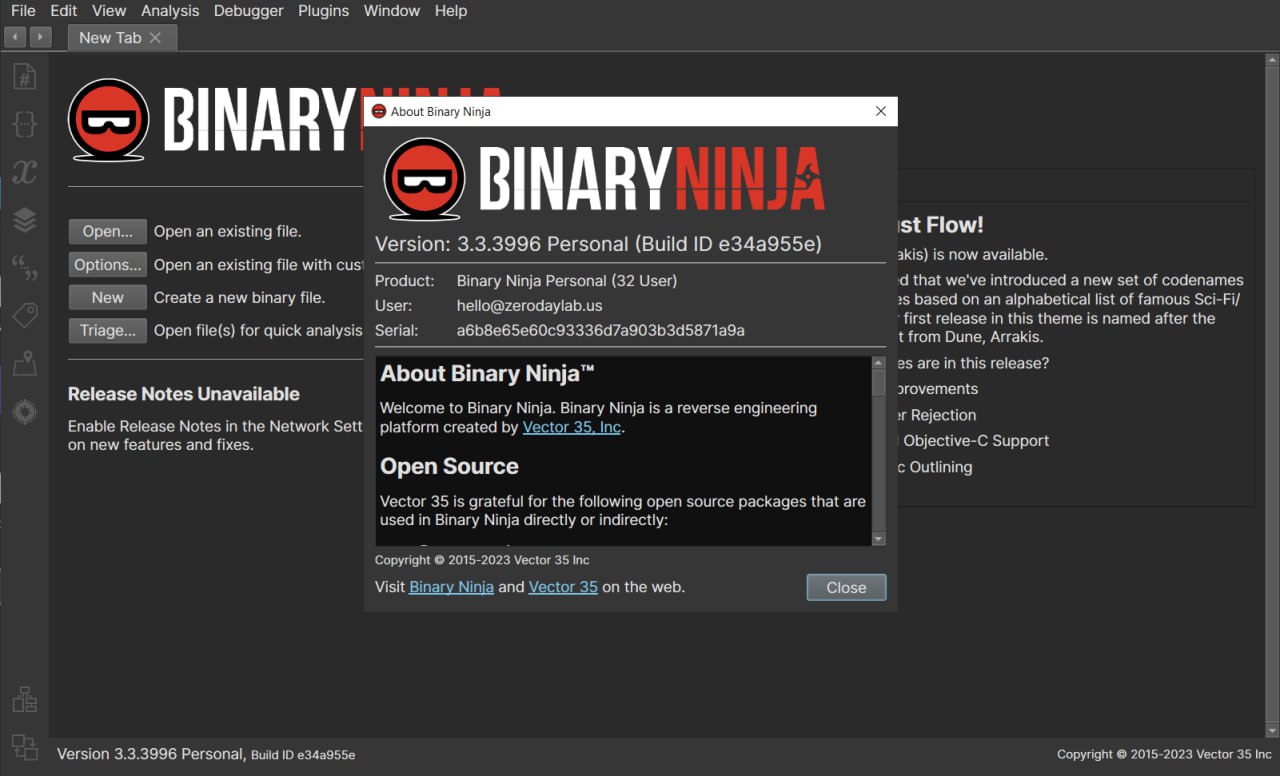Click the hierarchy icon near sidebar bottom
The width and height of the screenshot is (1280, 776).
[25, 700]
